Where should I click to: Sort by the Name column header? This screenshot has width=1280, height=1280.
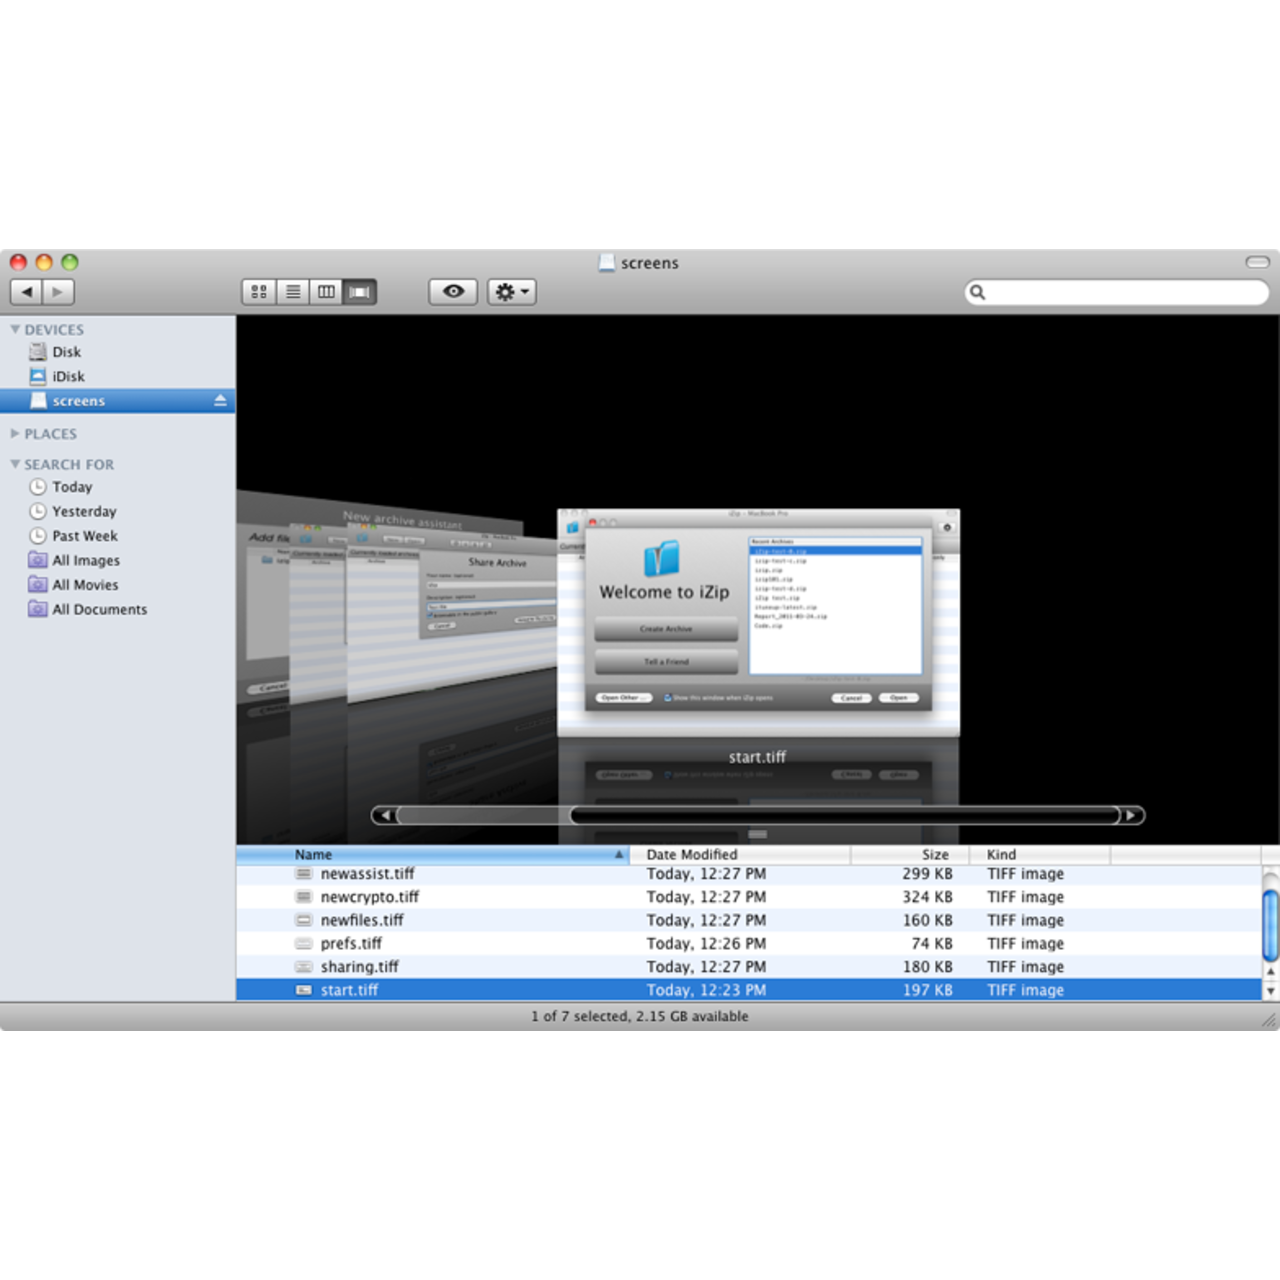tap(432, 855)
